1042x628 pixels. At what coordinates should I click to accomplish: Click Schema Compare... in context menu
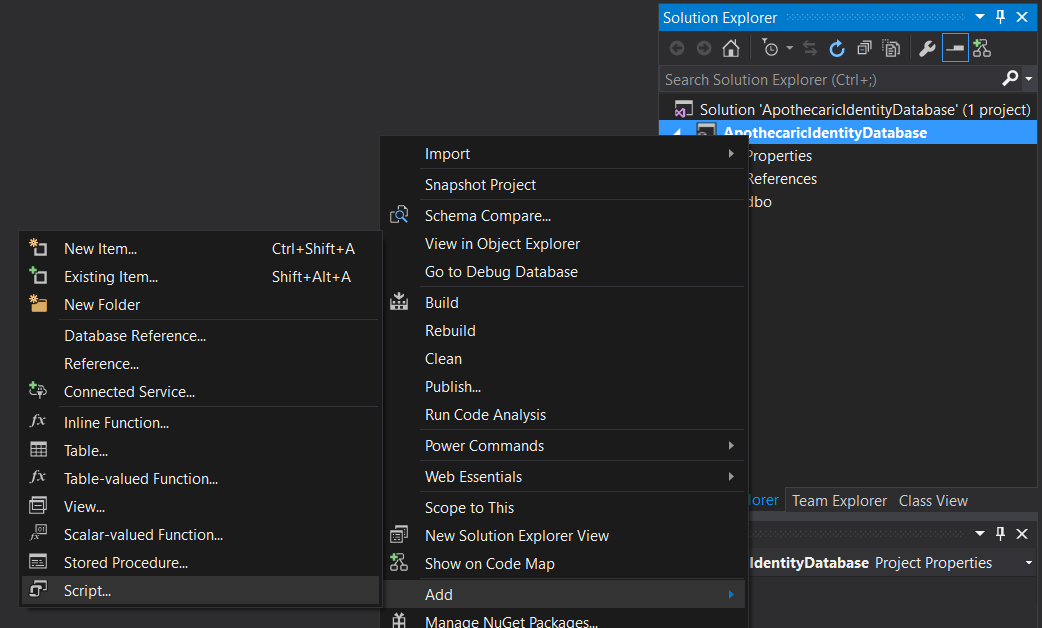[x=488, y=216]
